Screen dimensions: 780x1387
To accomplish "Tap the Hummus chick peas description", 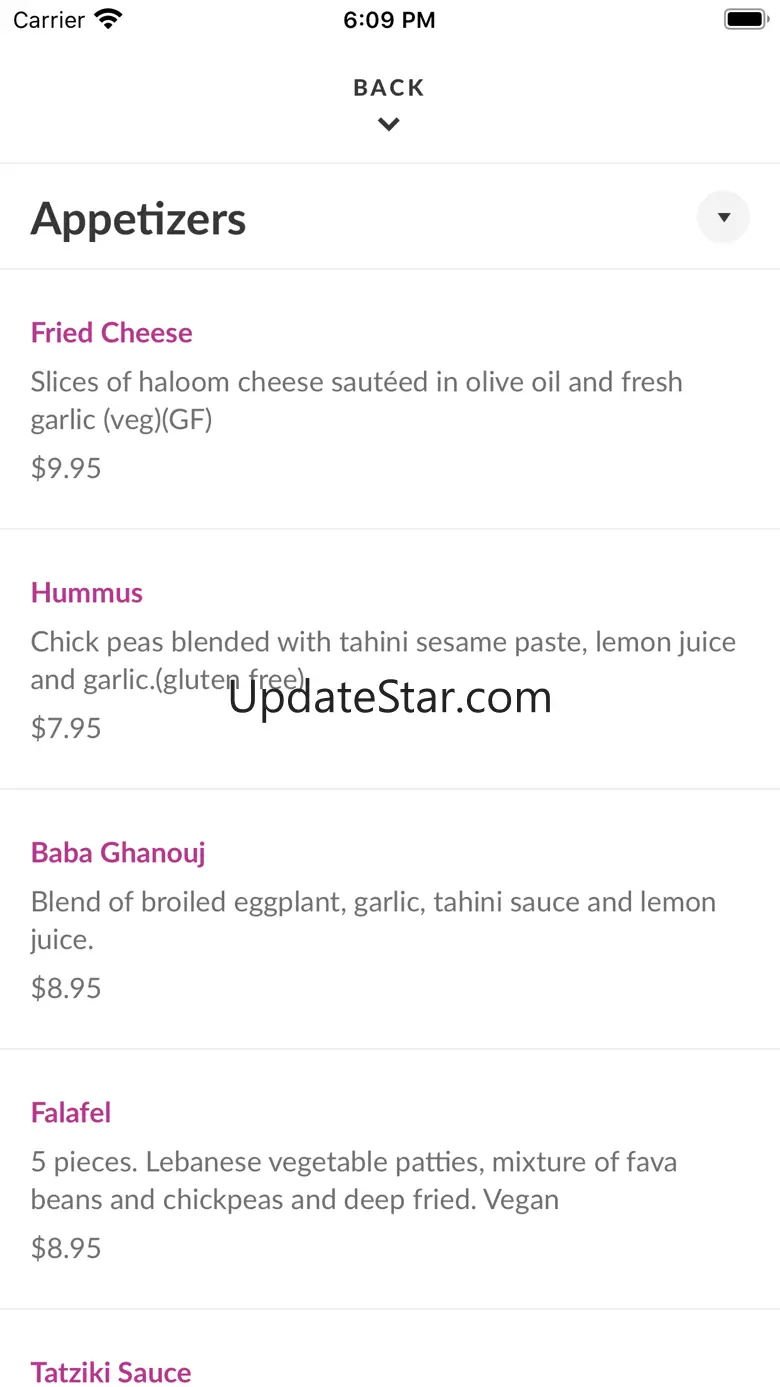I will point(383,660).
